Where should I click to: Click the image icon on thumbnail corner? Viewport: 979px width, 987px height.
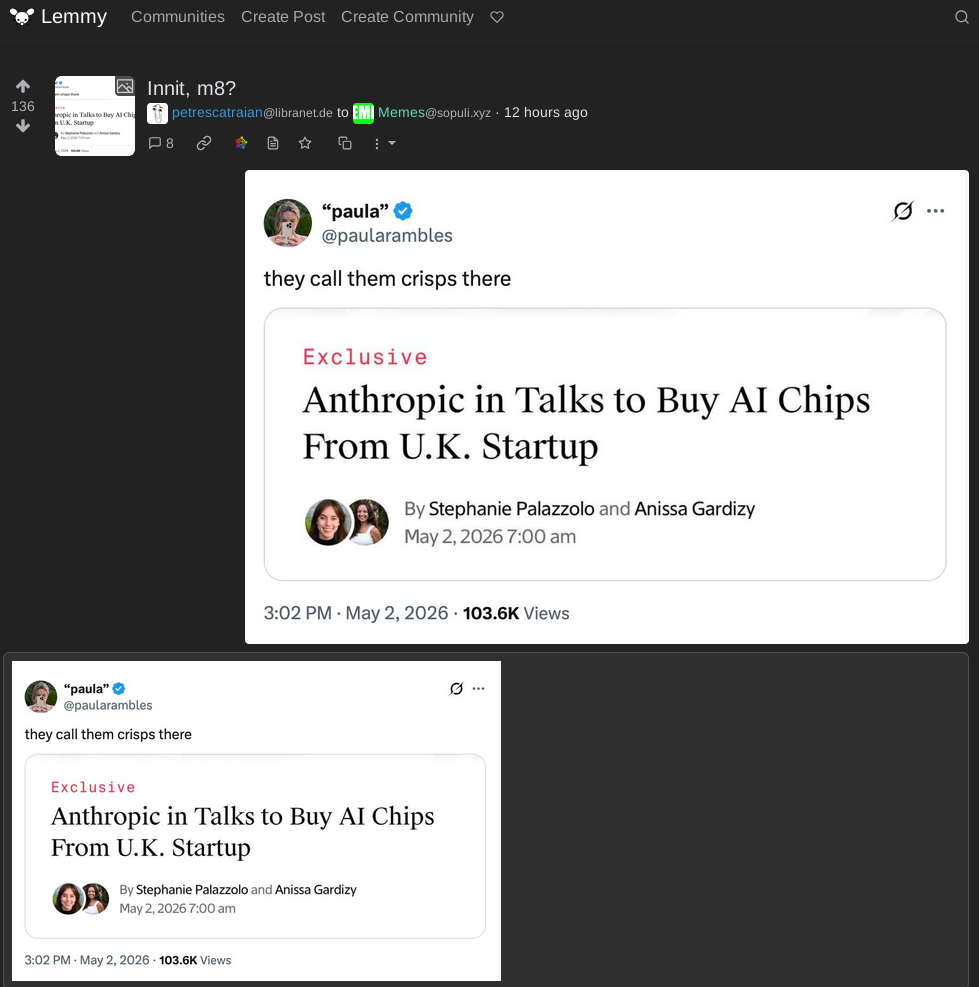pyautogui.click(x=125, y=86)
